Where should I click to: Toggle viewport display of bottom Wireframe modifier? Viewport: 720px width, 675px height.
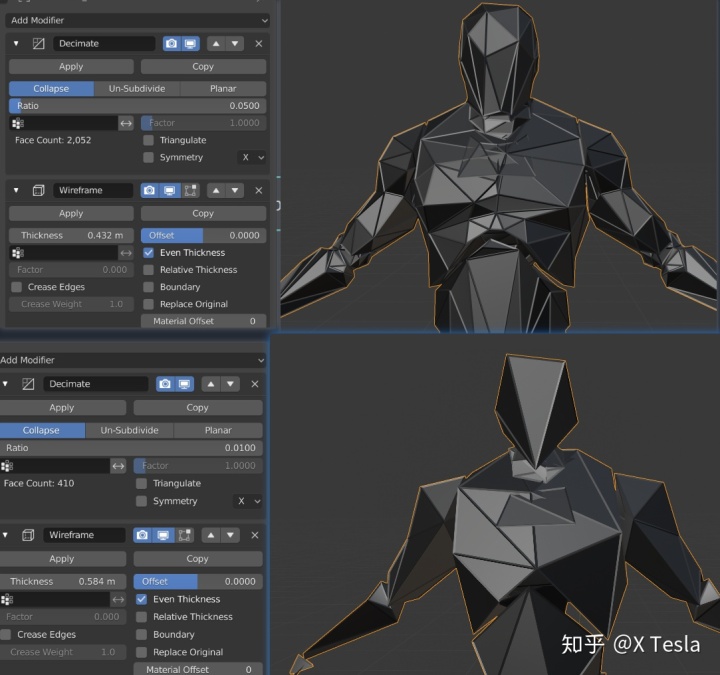(163, 535)
